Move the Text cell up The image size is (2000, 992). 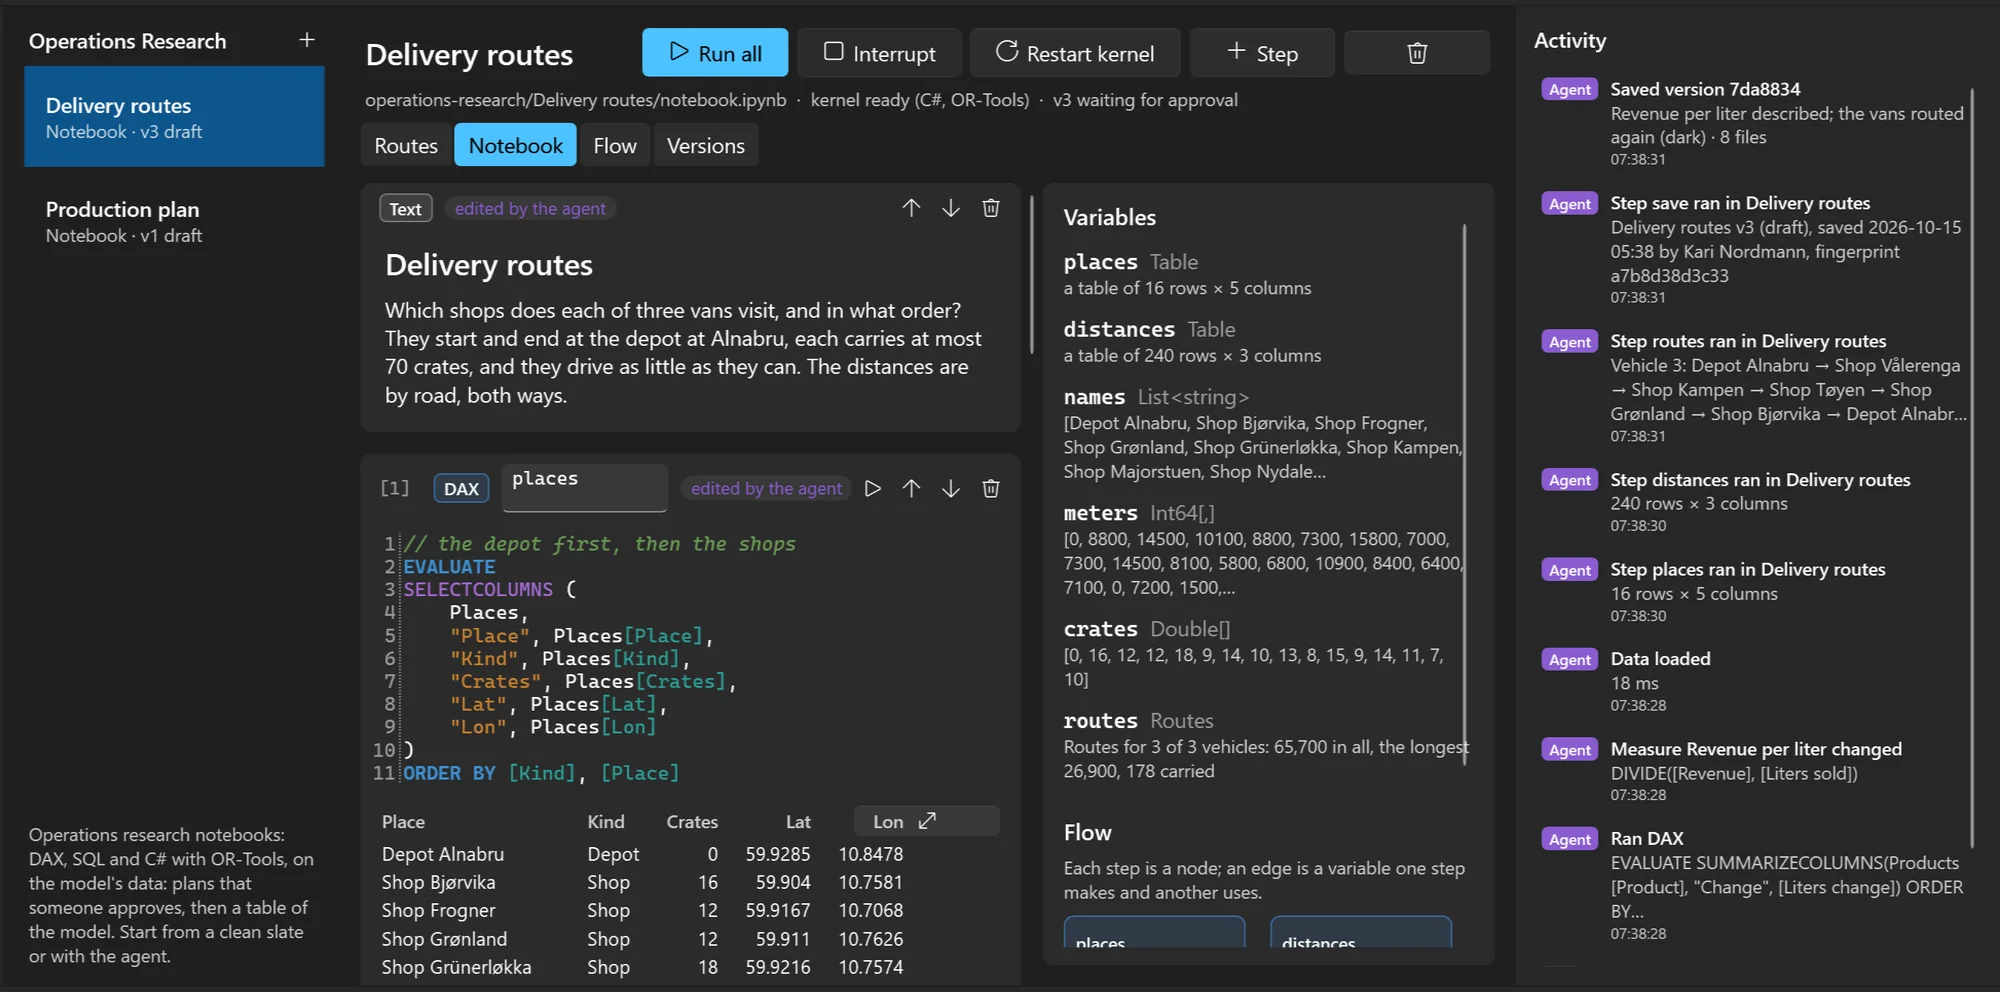[911, 208]
